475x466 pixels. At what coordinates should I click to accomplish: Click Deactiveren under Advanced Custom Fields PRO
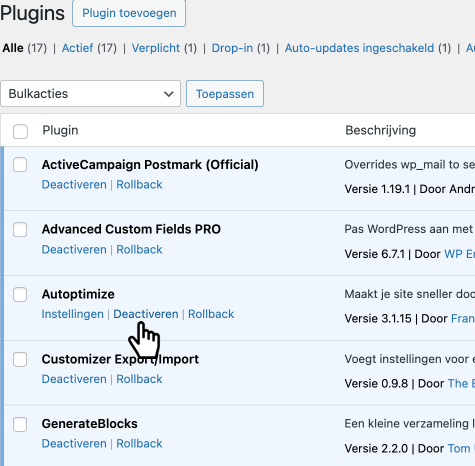(74, 249)
